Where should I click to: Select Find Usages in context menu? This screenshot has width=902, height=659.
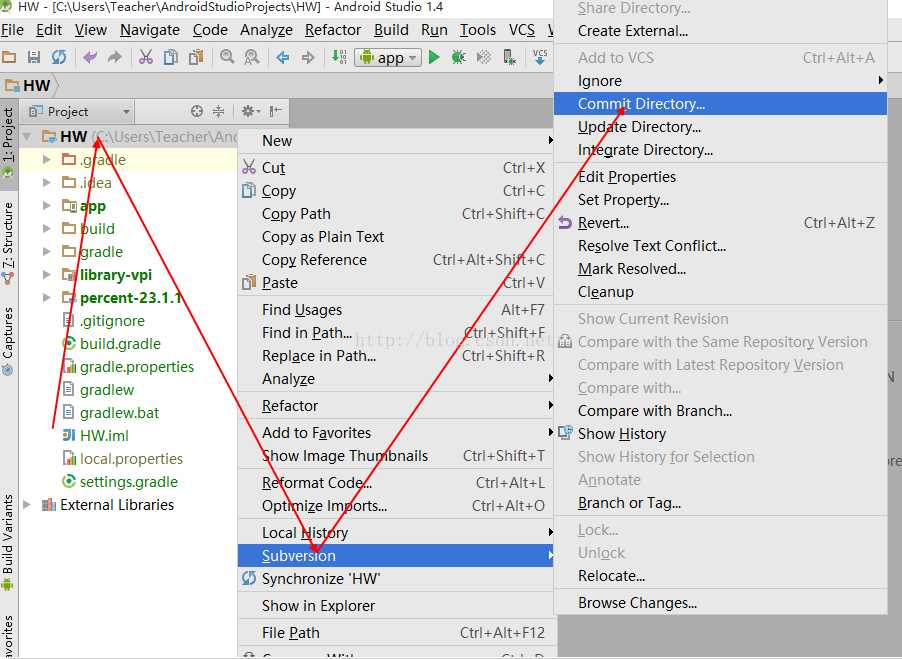click(x=396, y=309)
